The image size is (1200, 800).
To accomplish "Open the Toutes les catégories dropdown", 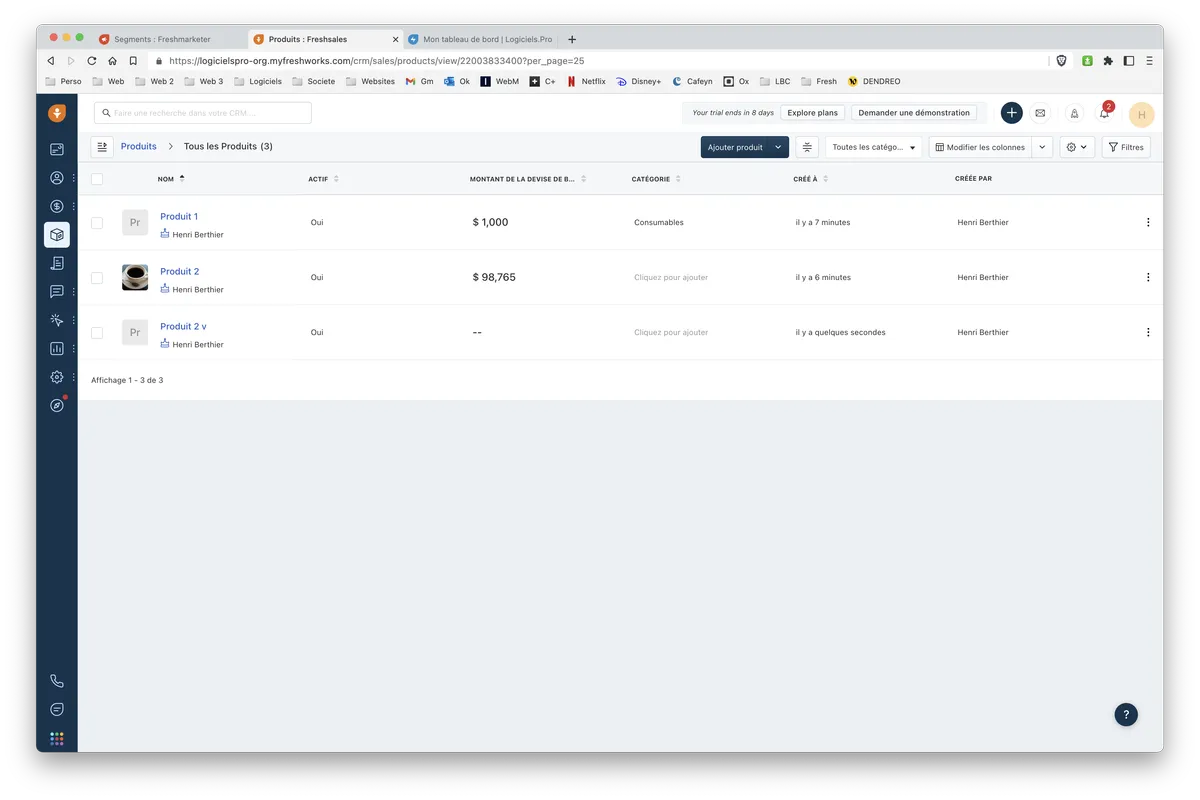I will click(874, 147).
